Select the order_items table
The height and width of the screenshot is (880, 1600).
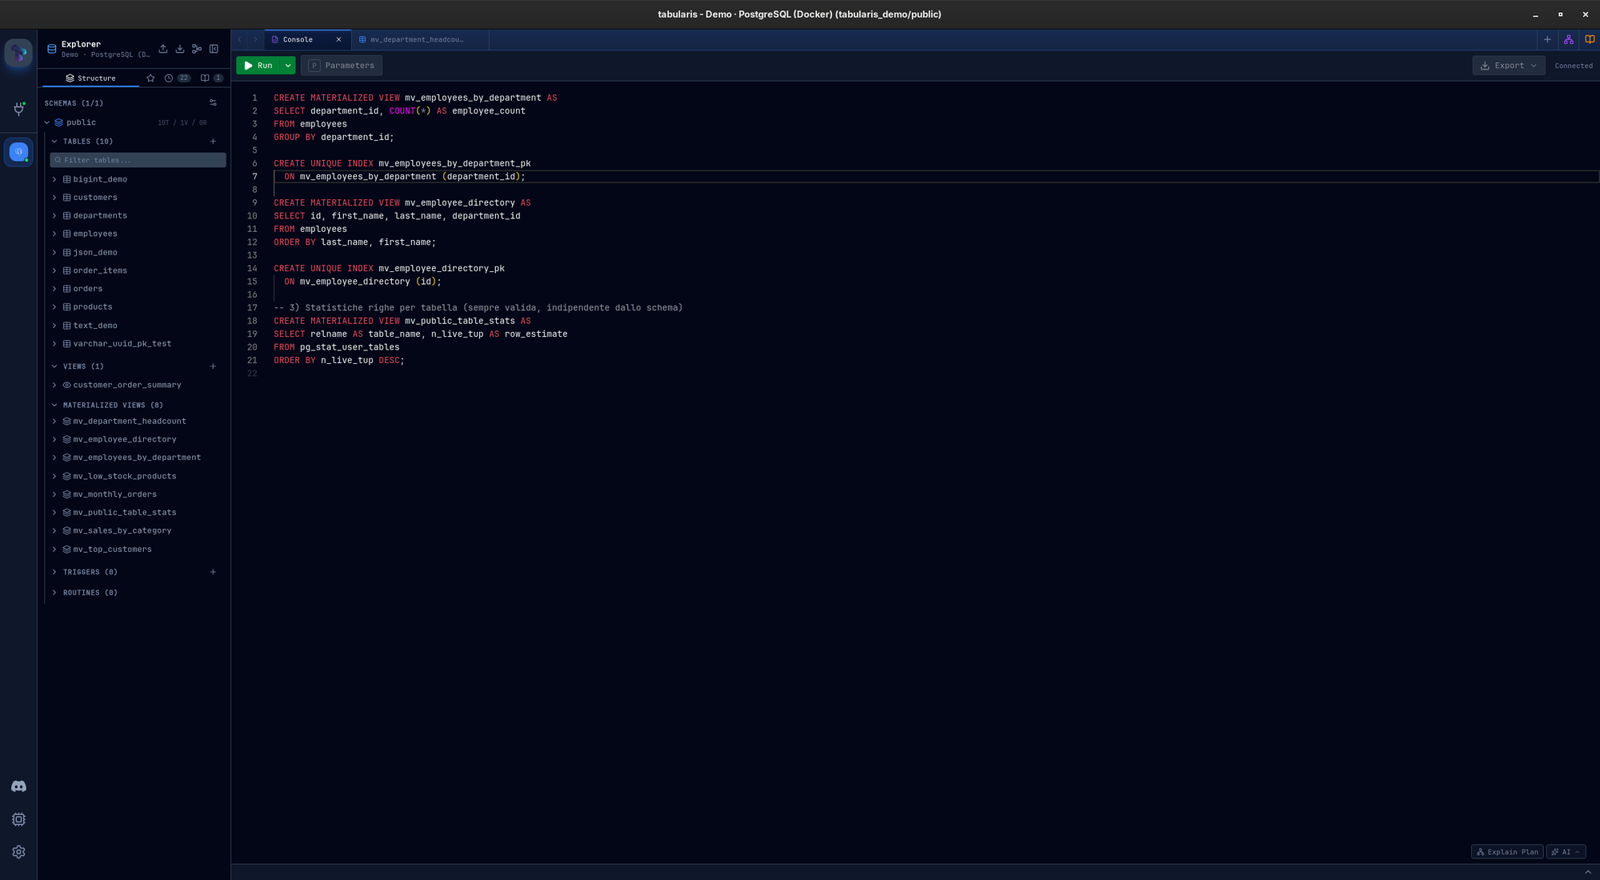point(100,270)
